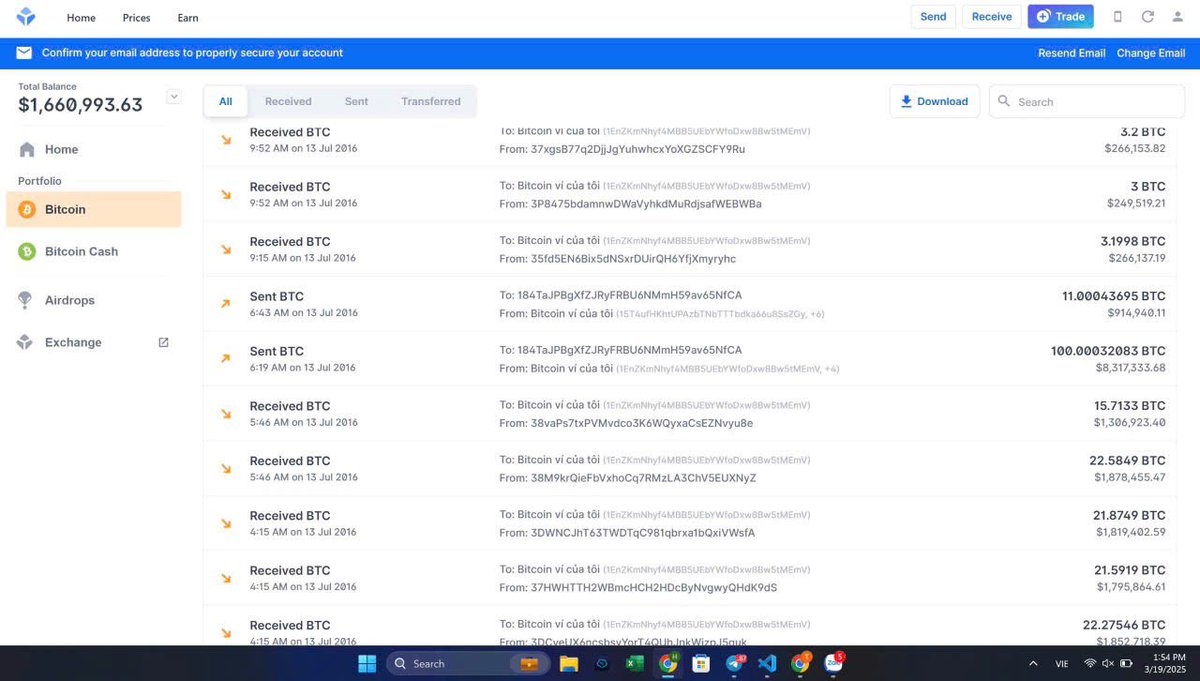Click the Resend Email link
The height and width of the screenshot is (681, 1200).
pyautogui.click(x=1072, y=53)
